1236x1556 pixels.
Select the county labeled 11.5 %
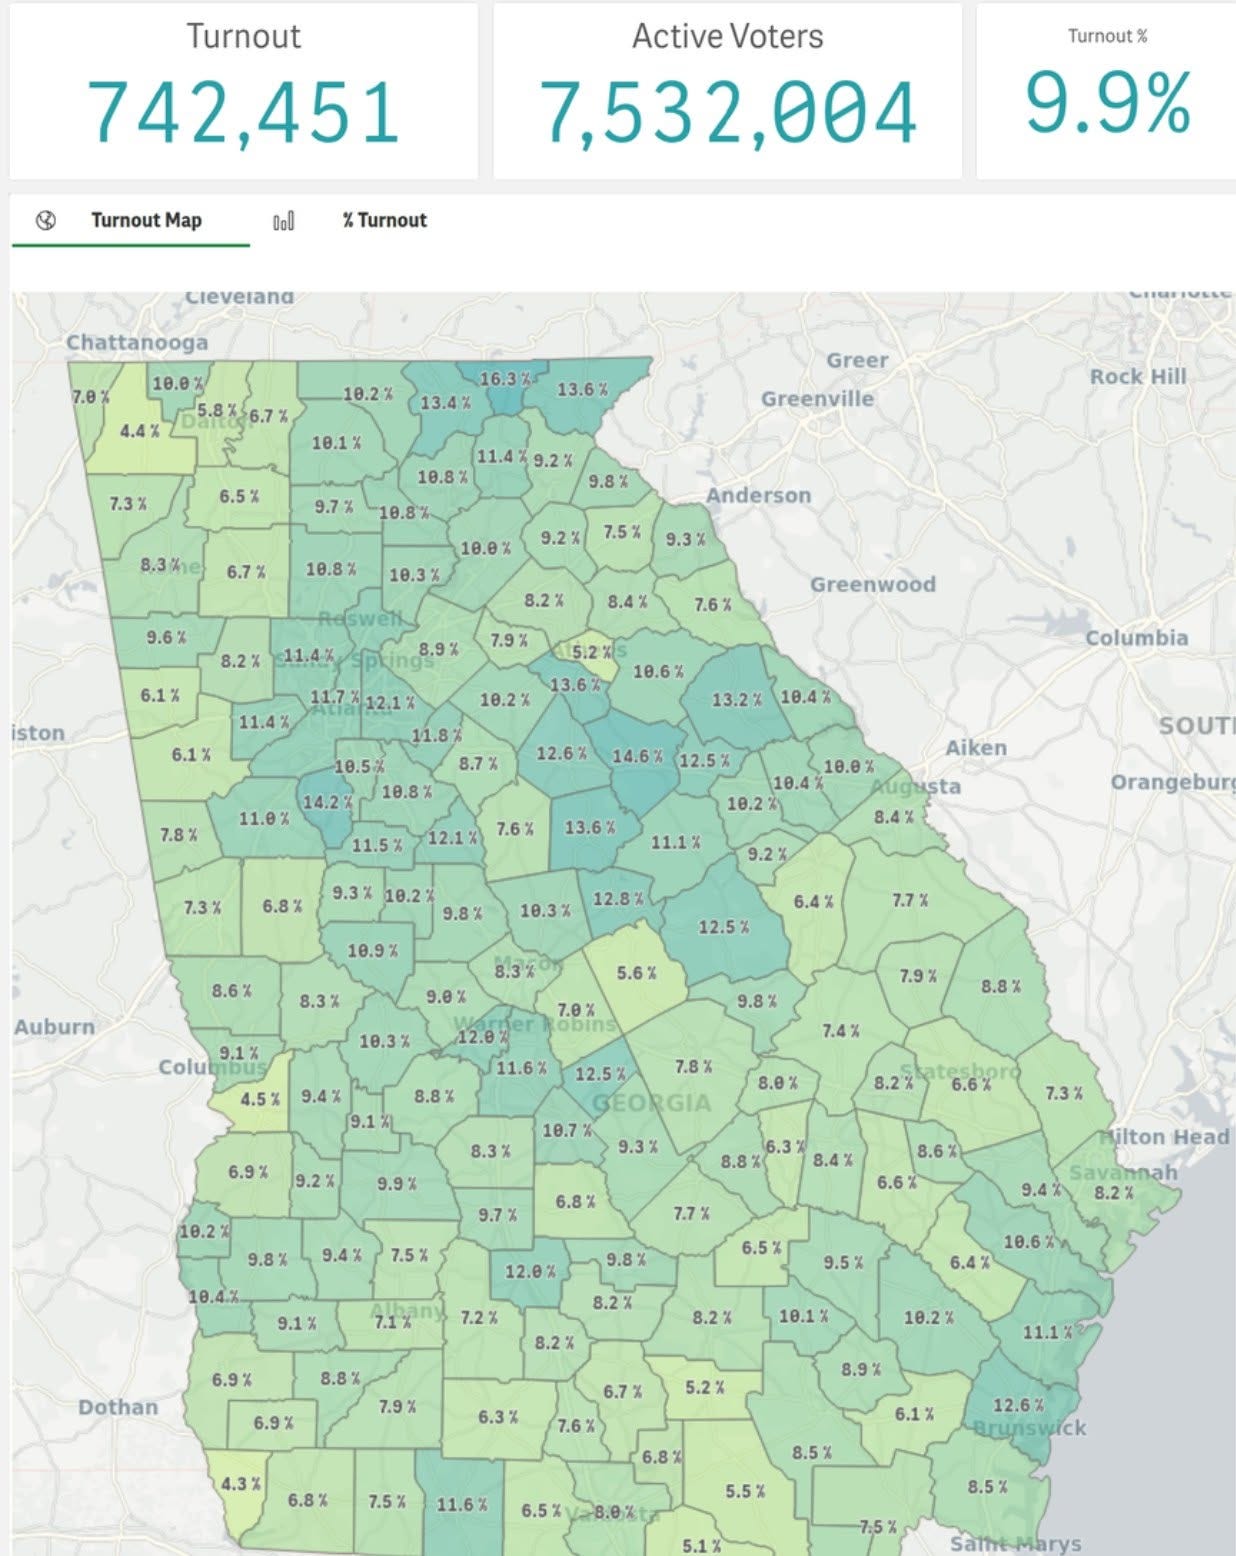click(377, 845)
